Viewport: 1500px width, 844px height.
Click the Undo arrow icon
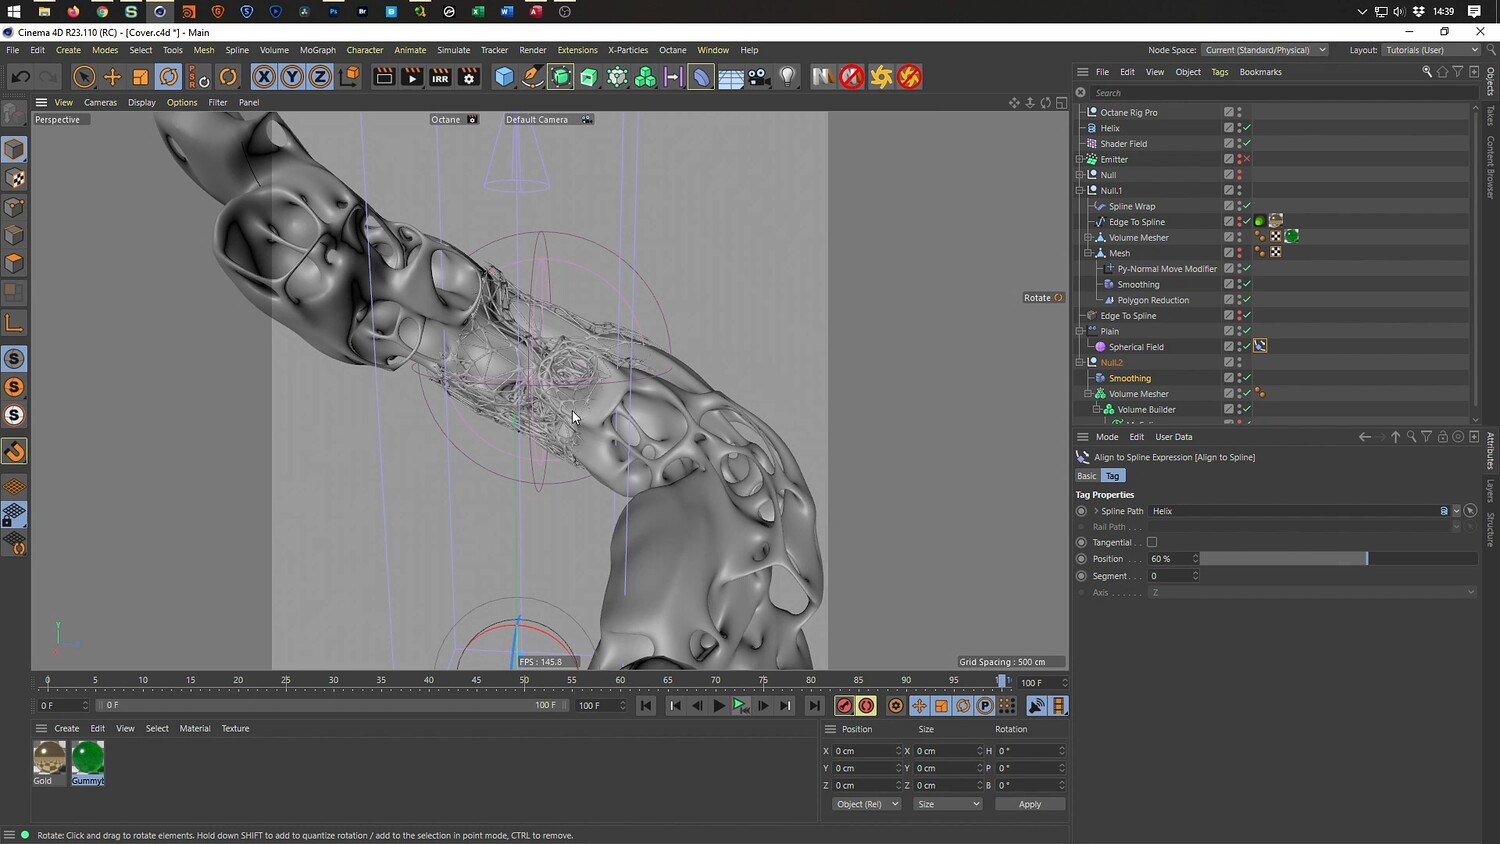coord(20,77)
